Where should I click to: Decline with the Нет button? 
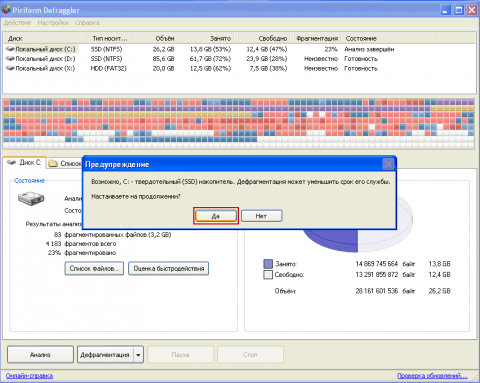point(262,216)
